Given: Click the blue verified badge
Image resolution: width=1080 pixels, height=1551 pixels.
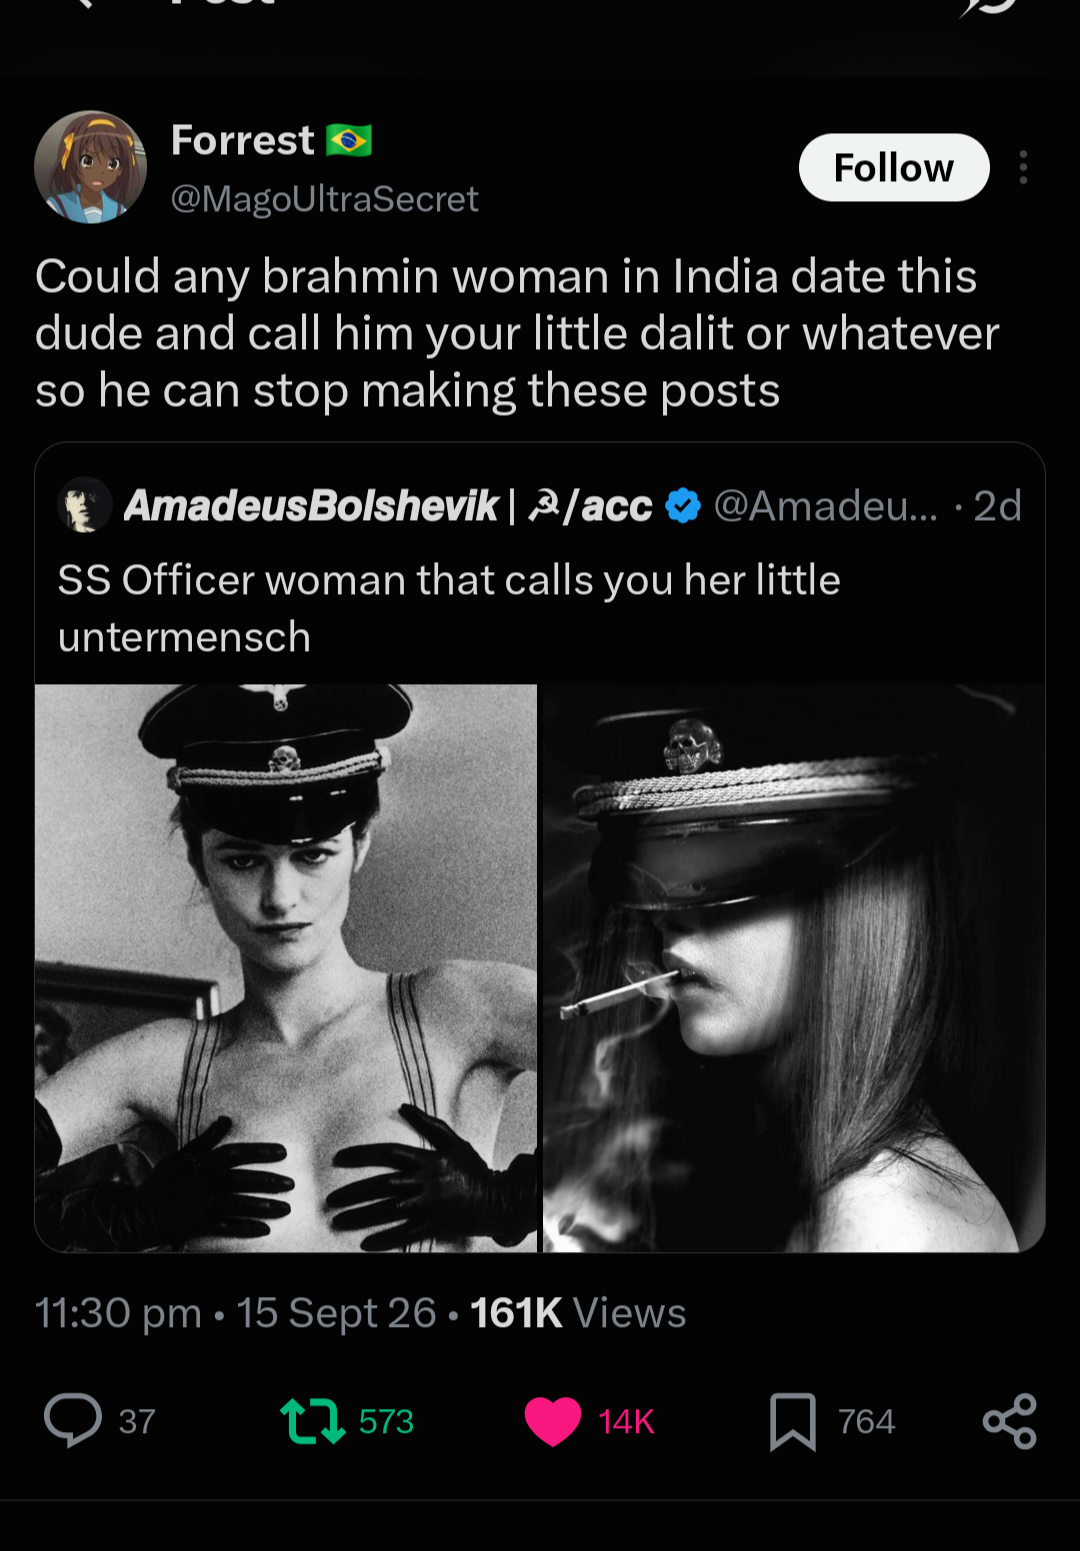Looking at the screenshot, I should pyautogui.click(x=683, y=506).
